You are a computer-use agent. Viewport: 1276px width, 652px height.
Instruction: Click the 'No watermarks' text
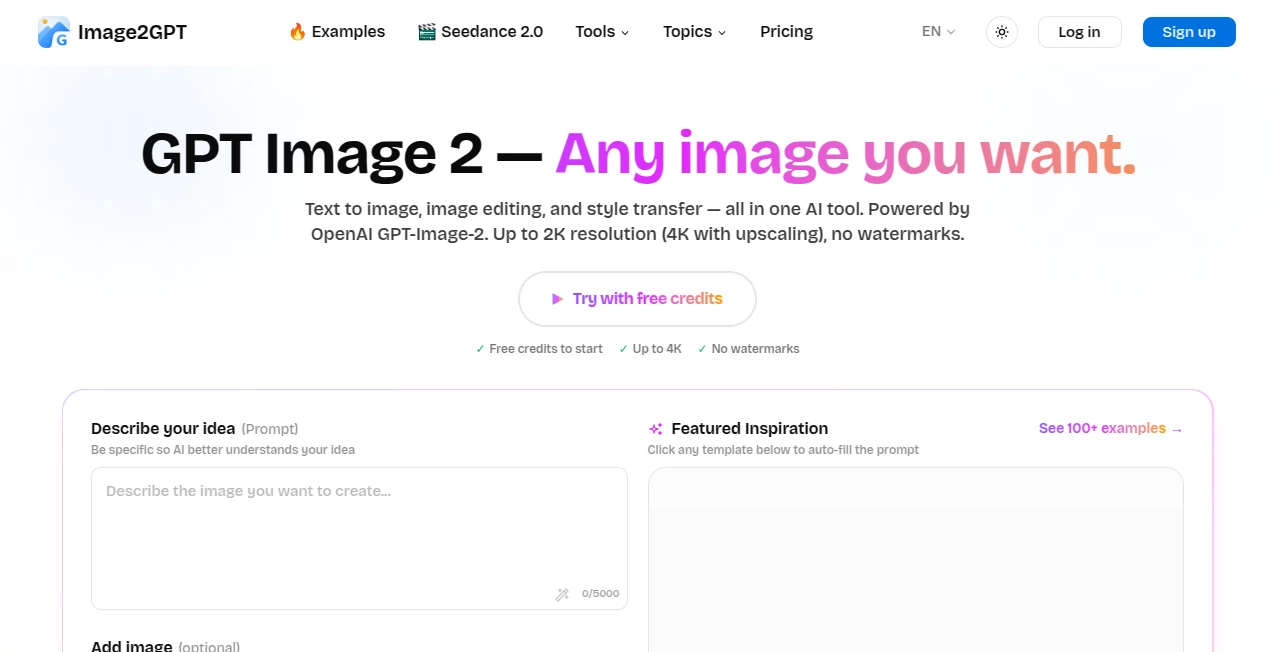(x=756, y=349)
